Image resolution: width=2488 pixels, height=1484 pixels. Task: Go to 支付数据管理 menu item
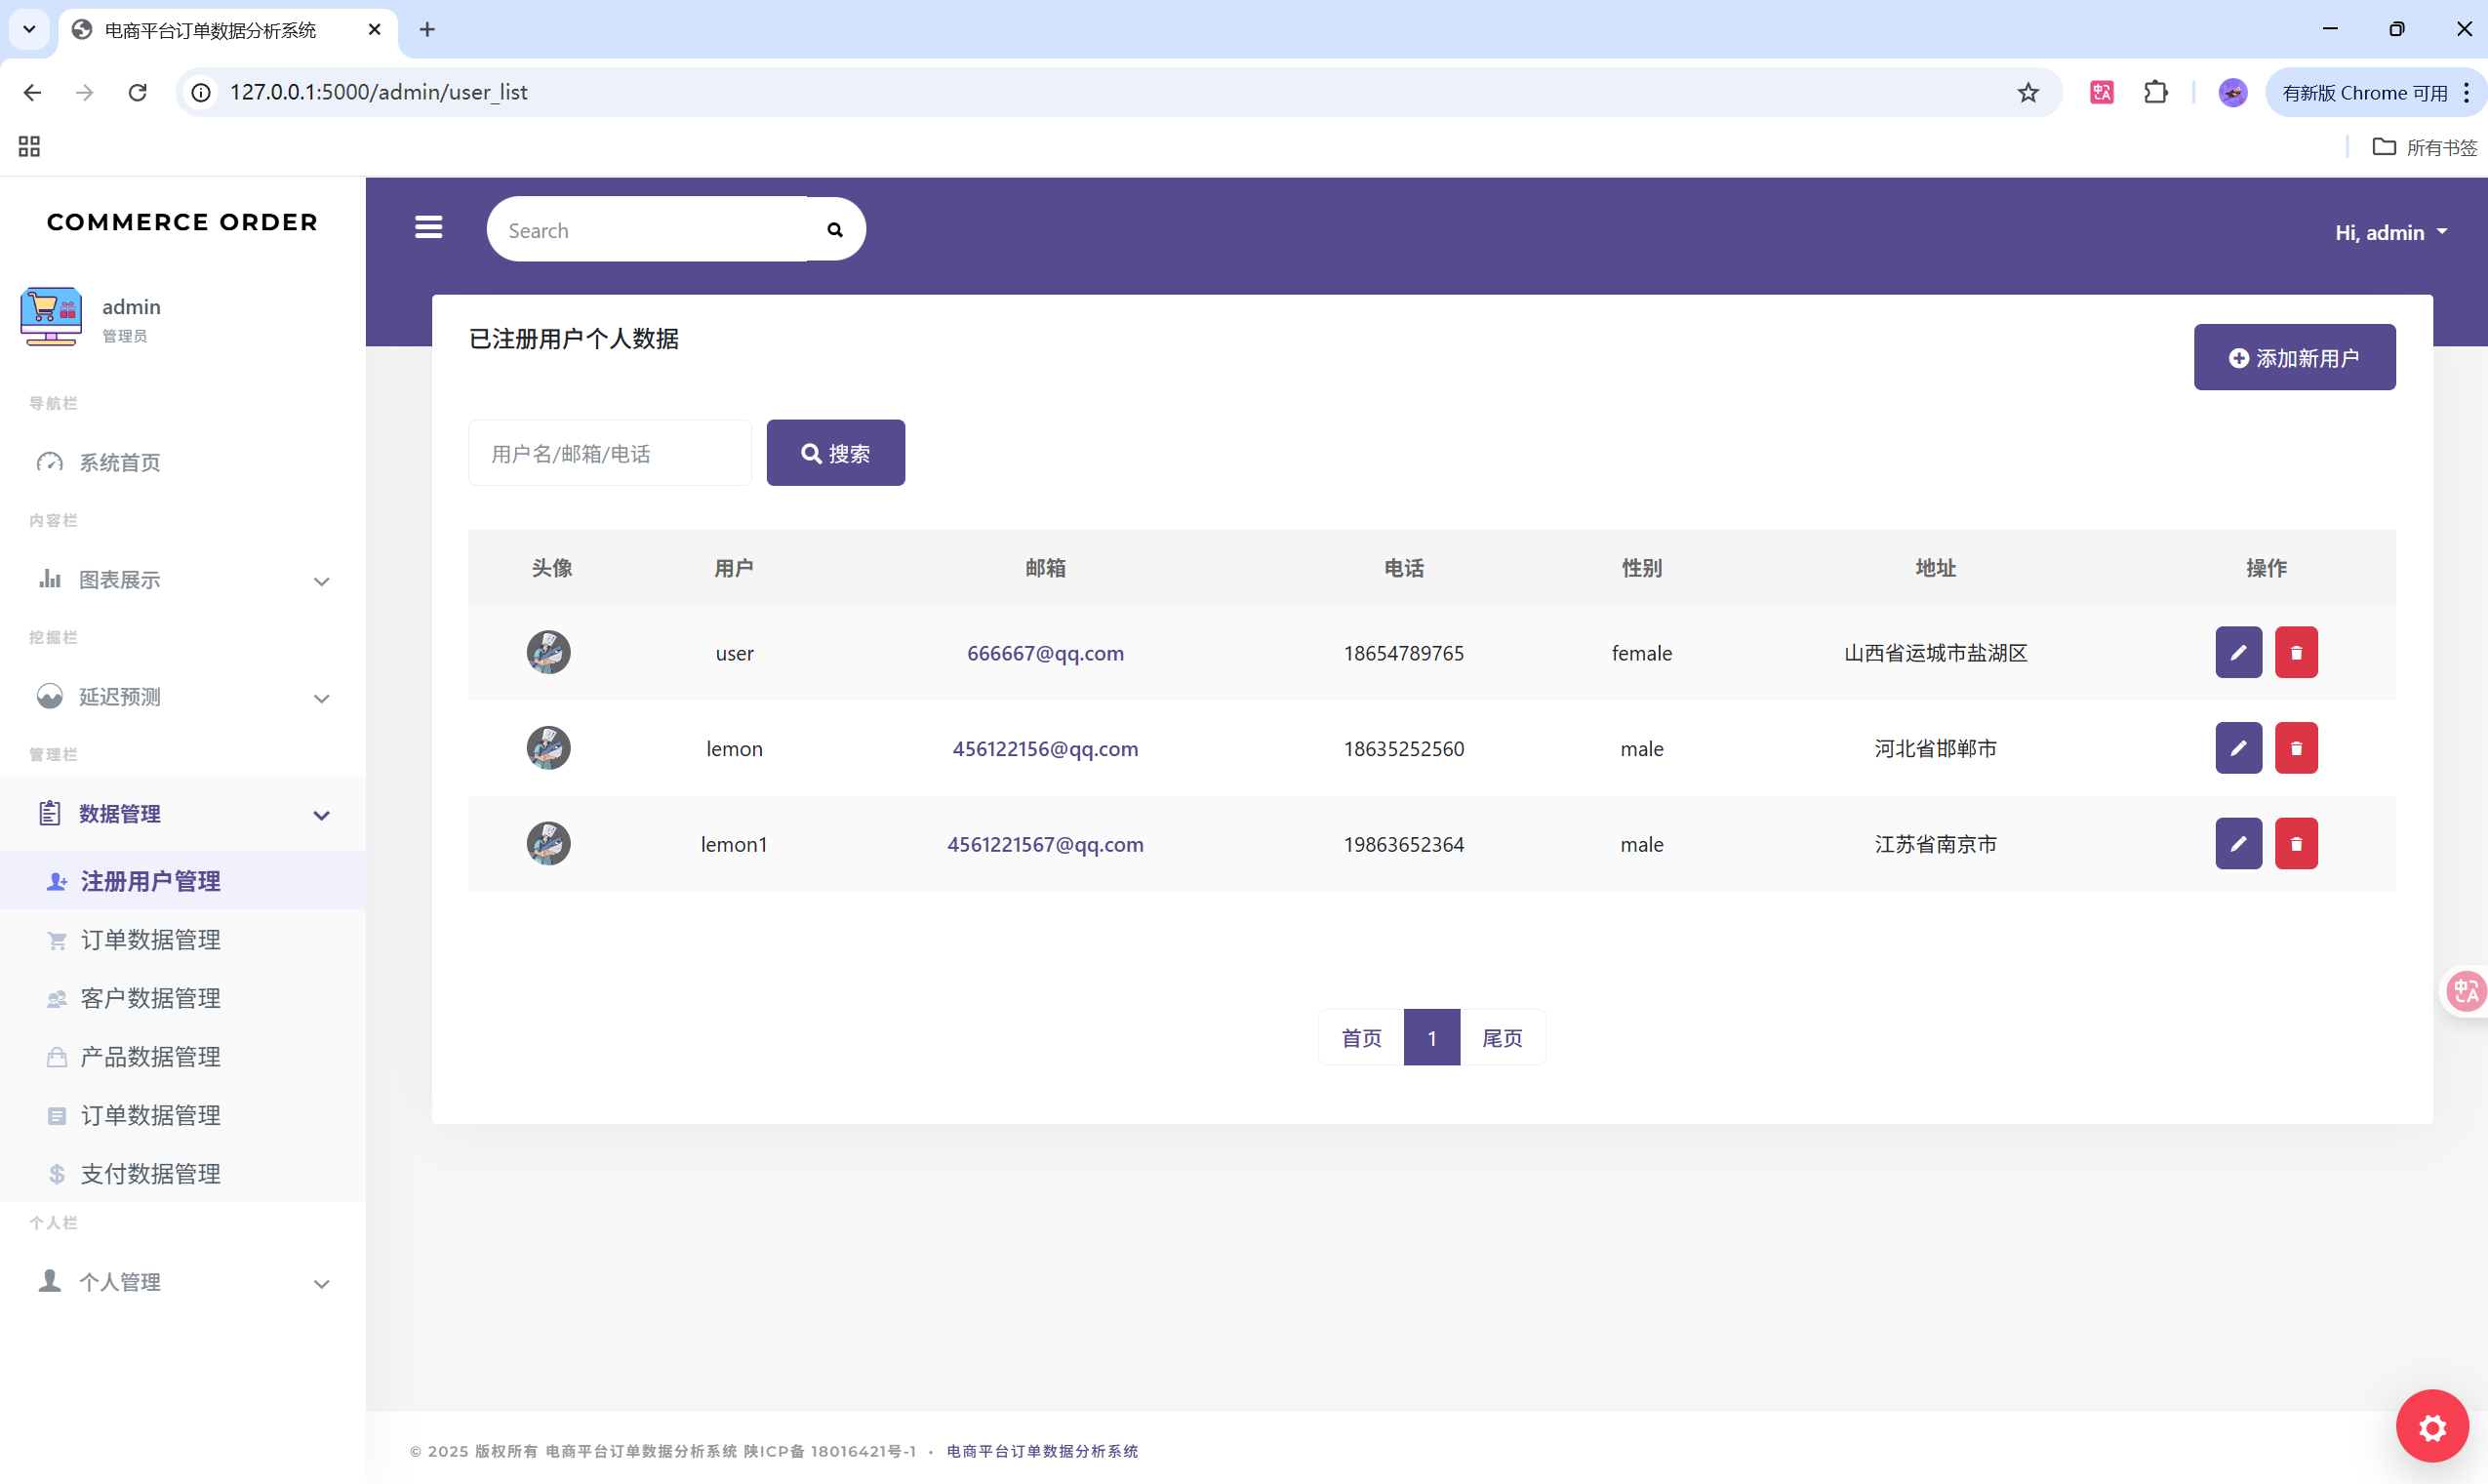click(150, 1174)
